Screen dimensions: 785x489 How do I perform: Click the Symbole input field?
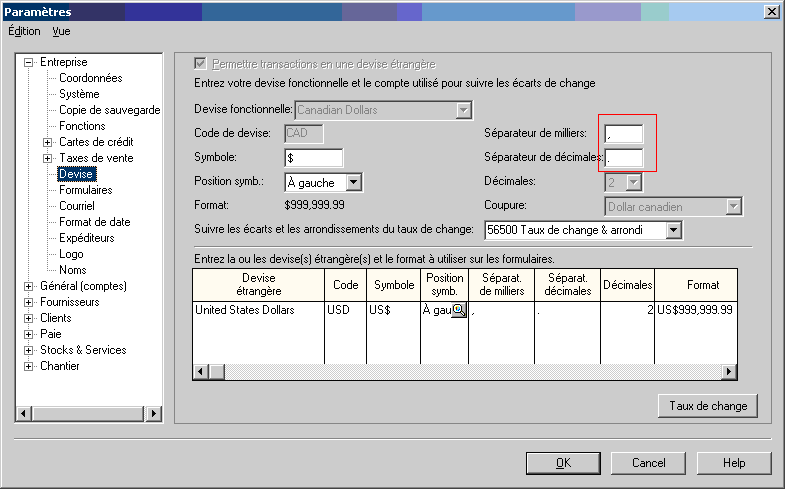(x=314, y=158)
